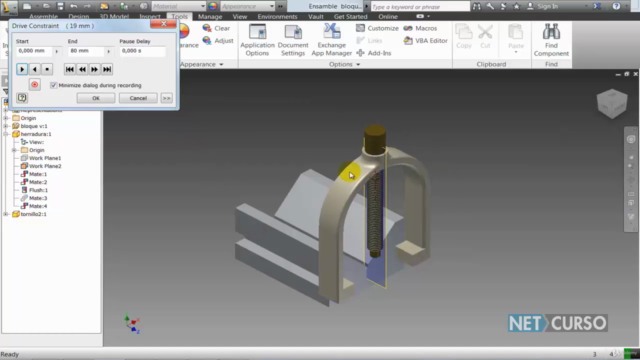Click the Find Component binoculars
This screenshot has height=360, width=640.
[551, 40]
